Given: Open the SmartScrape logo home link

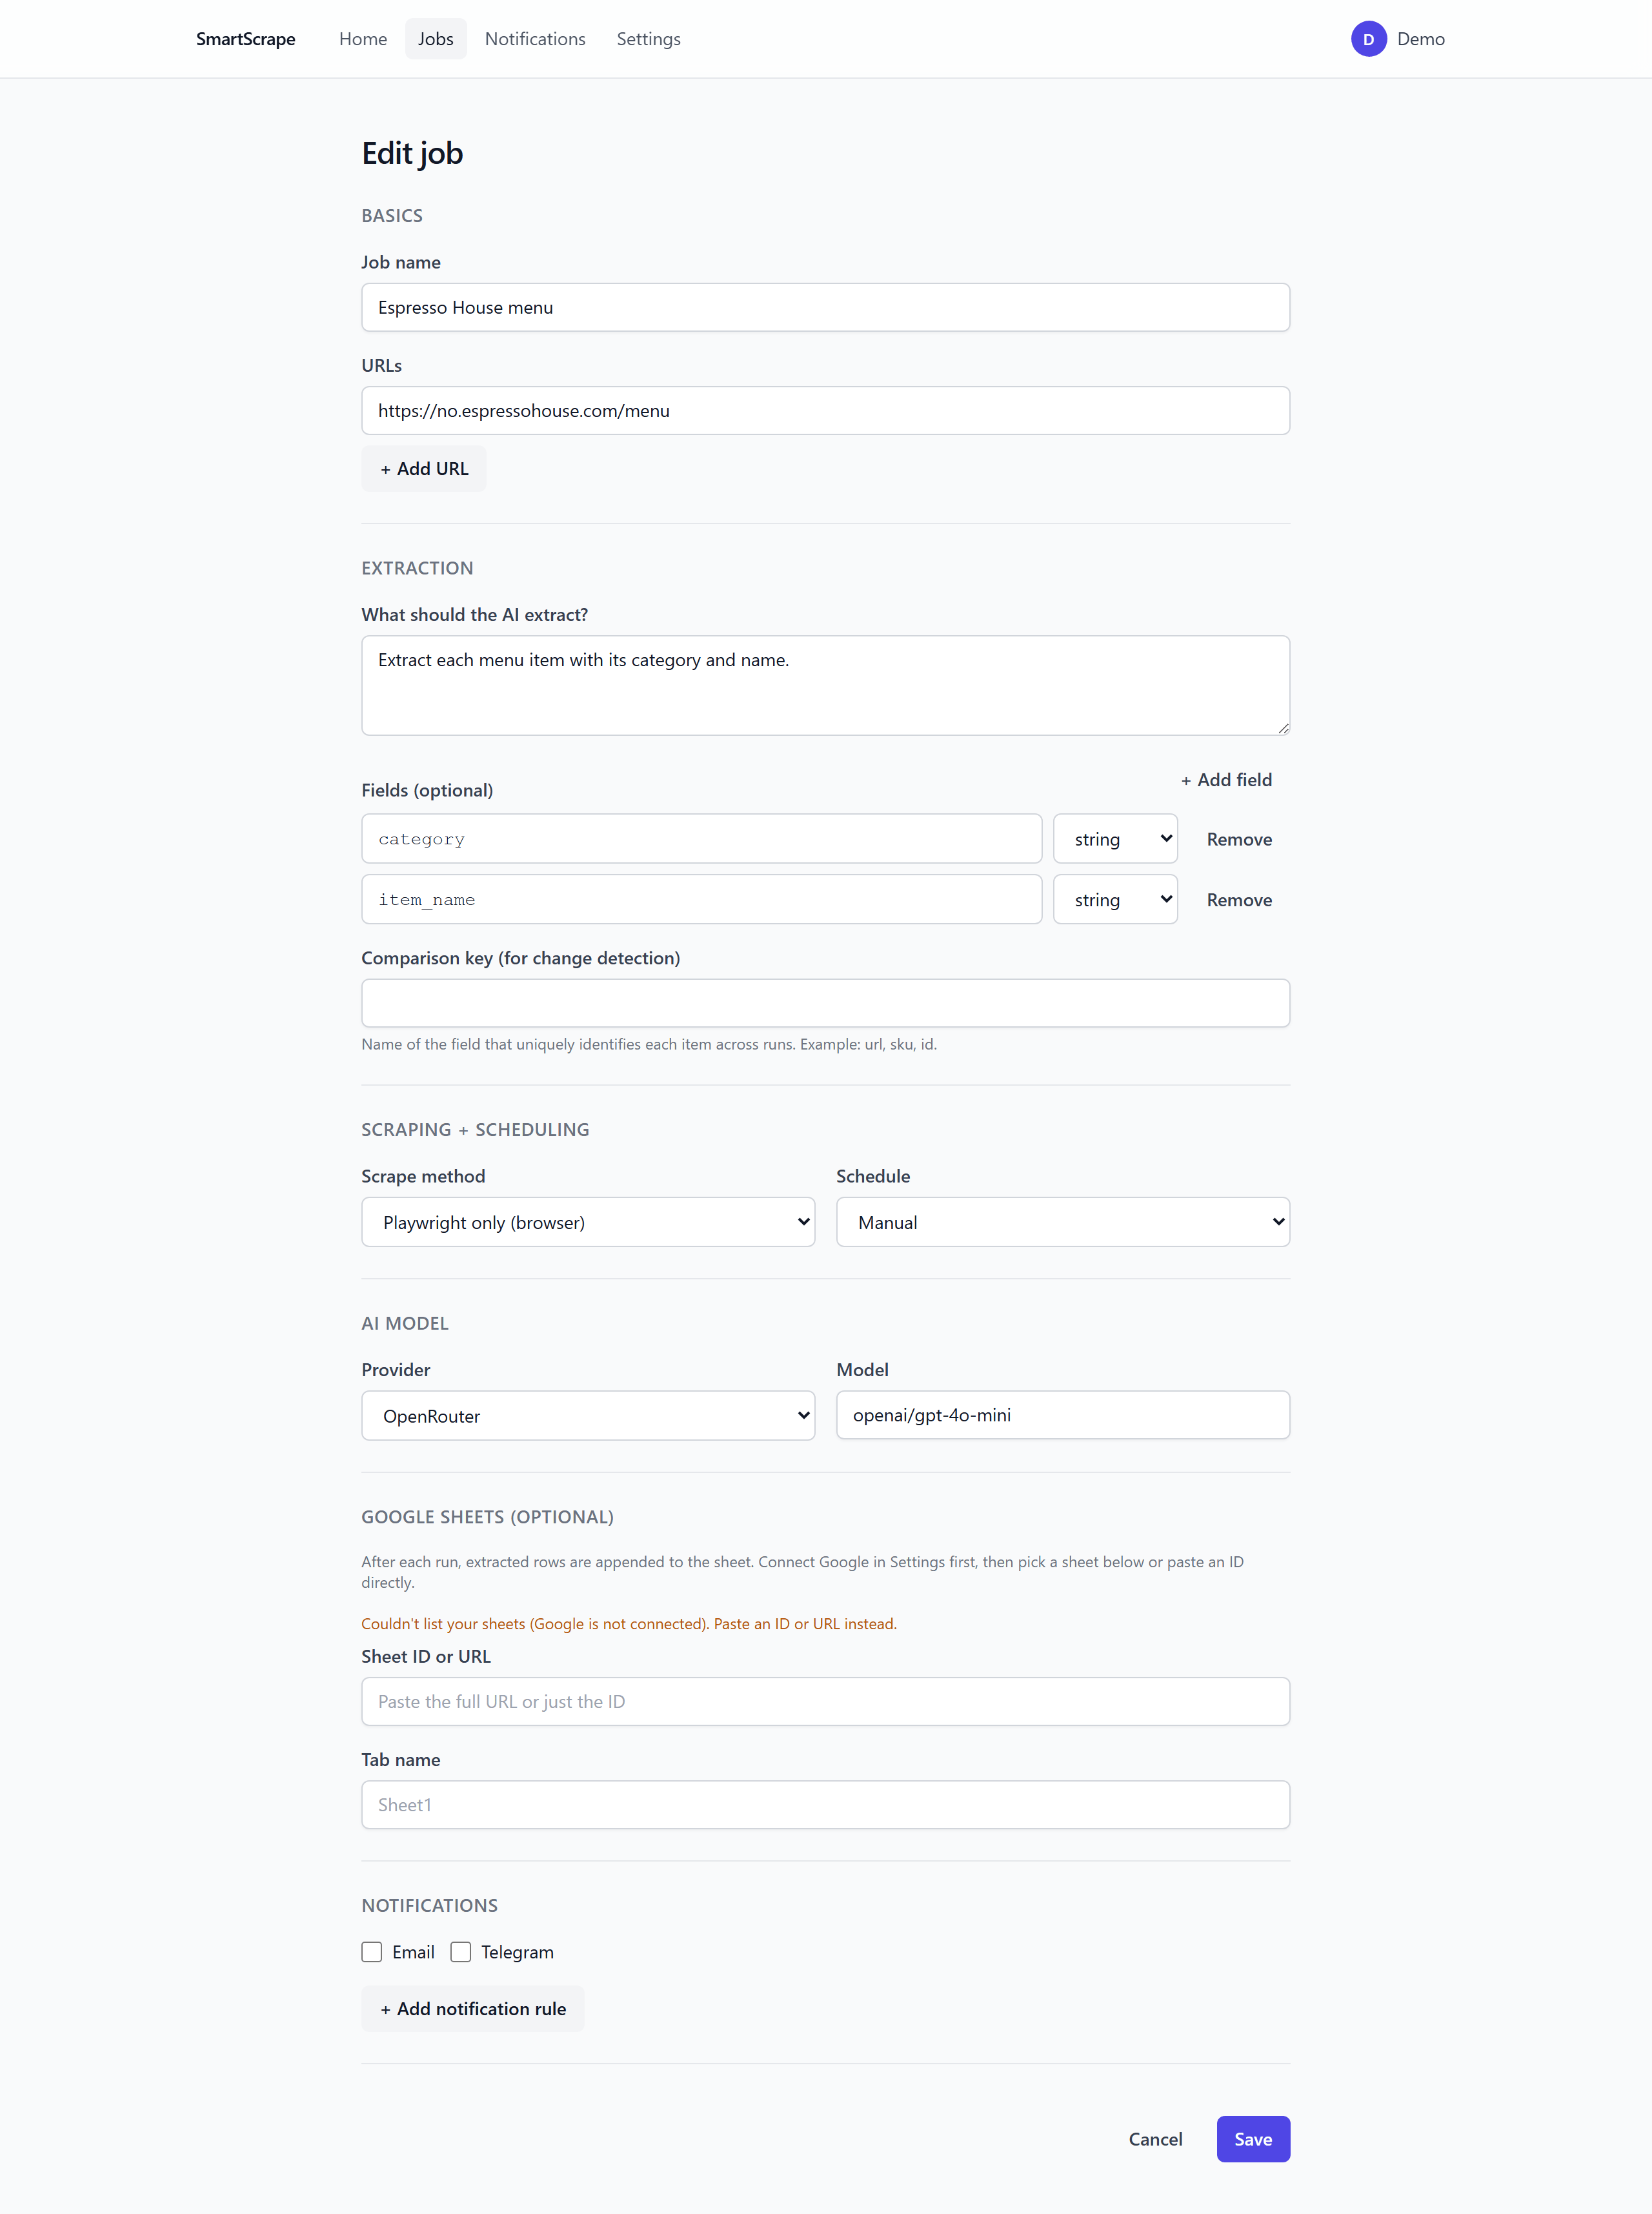Looking at the screenshot, I should pos(245,39).
